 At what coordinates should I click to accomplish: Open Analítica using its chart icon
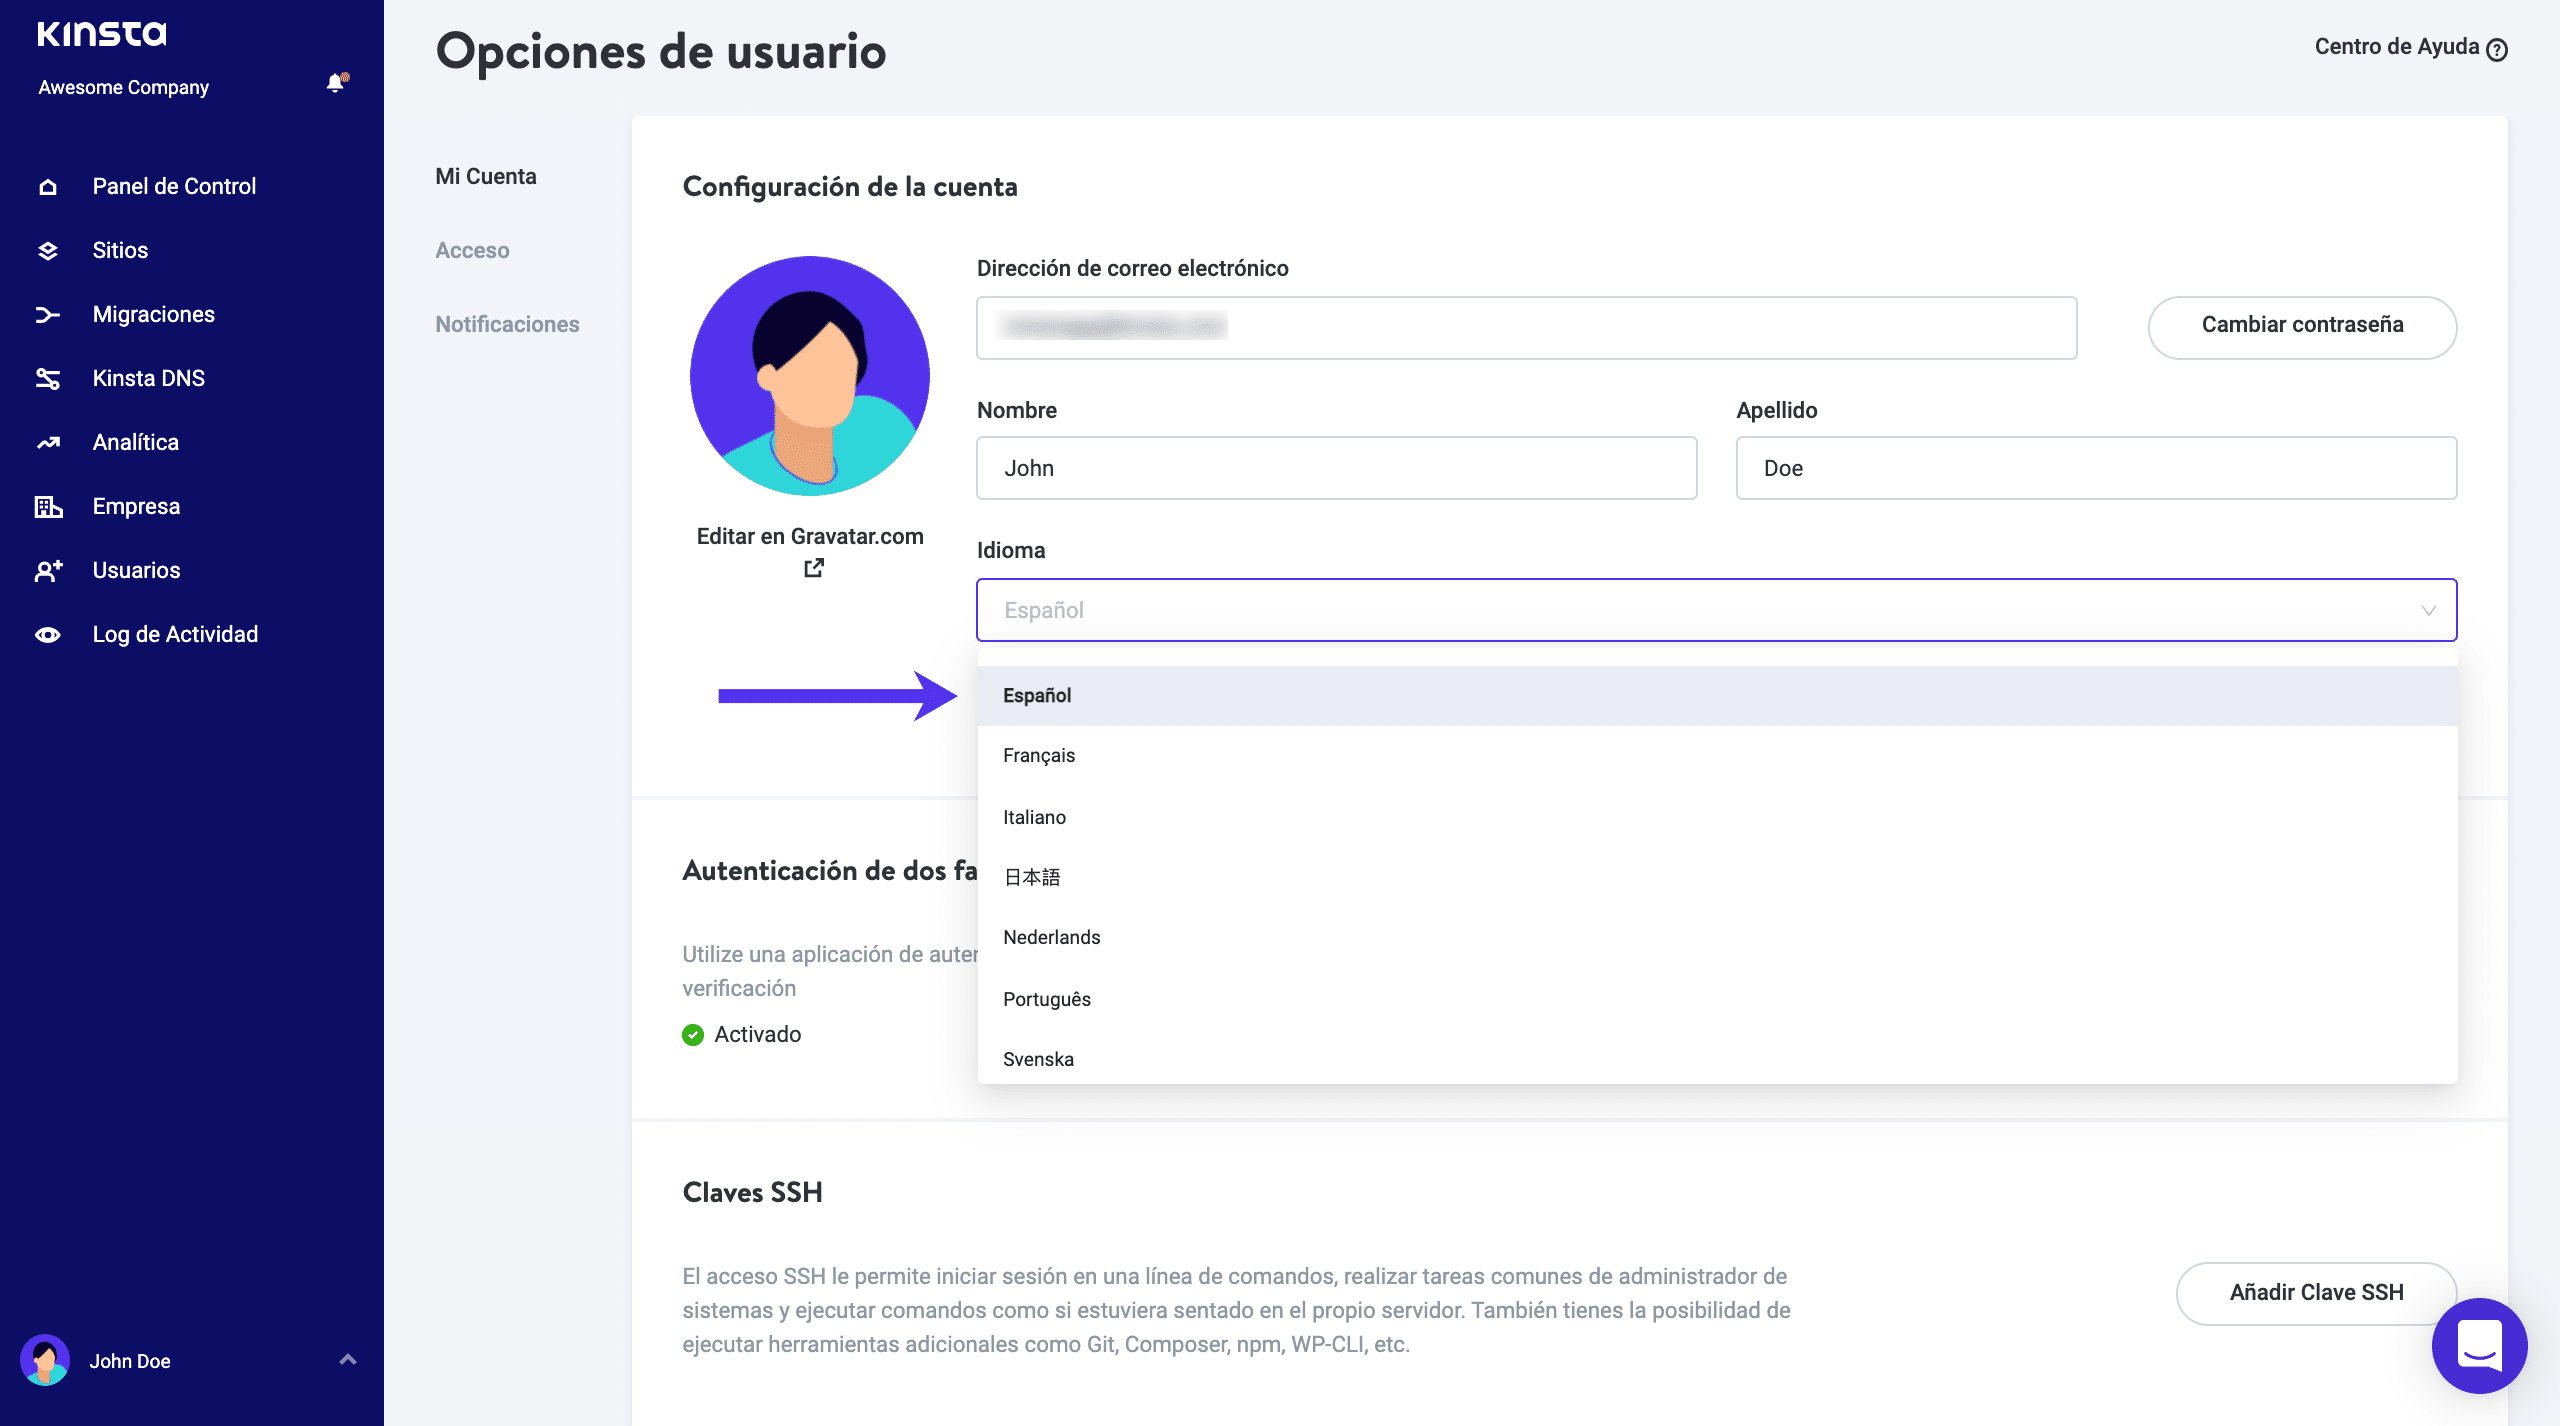coord(48,442)
